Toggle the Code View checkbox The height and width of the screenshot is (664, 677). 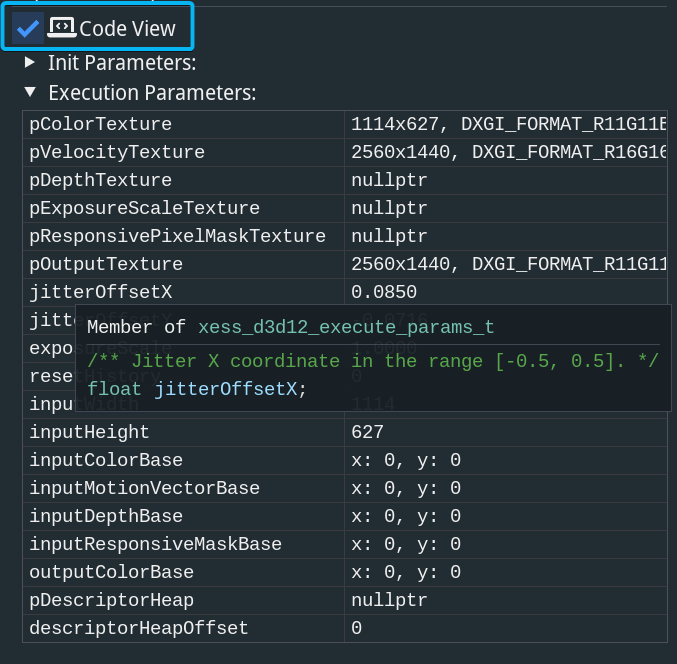click(28, 28)
